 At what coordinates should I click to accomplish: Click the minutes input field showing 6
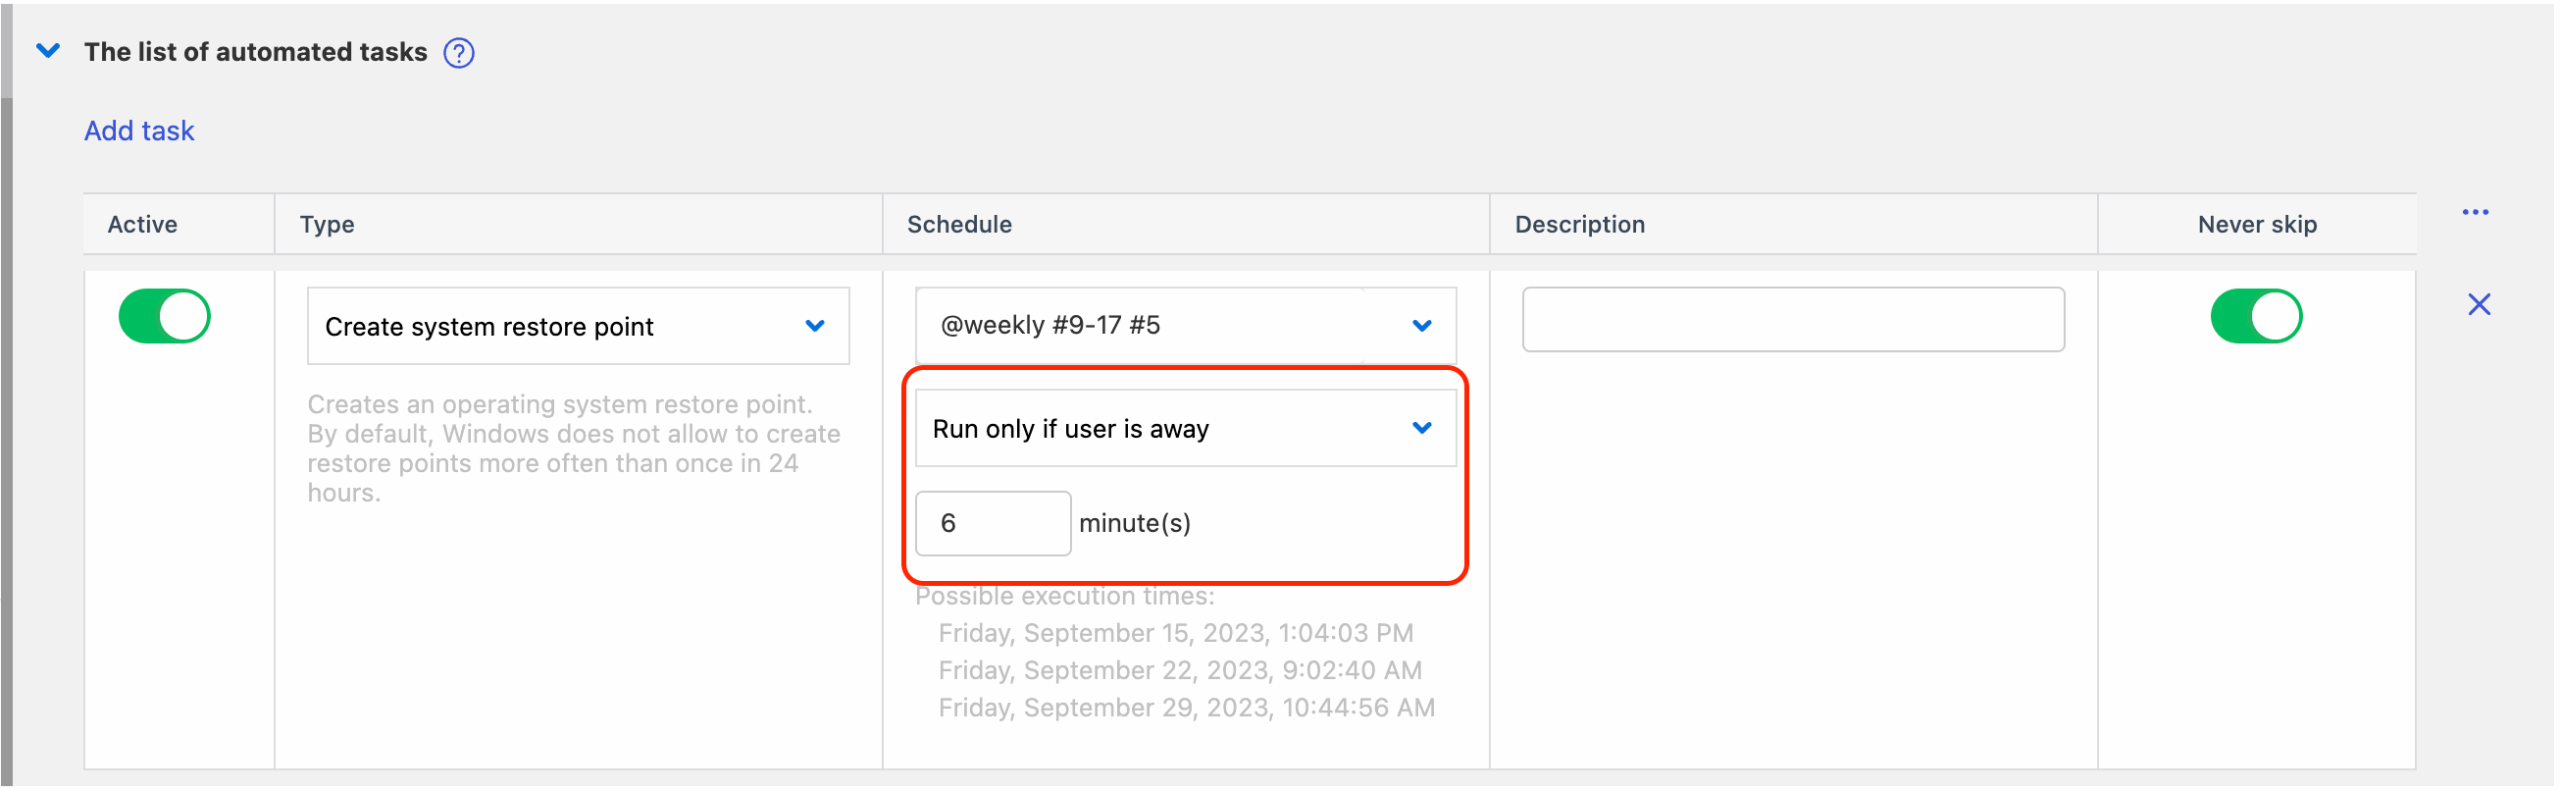tap(993, 523)
